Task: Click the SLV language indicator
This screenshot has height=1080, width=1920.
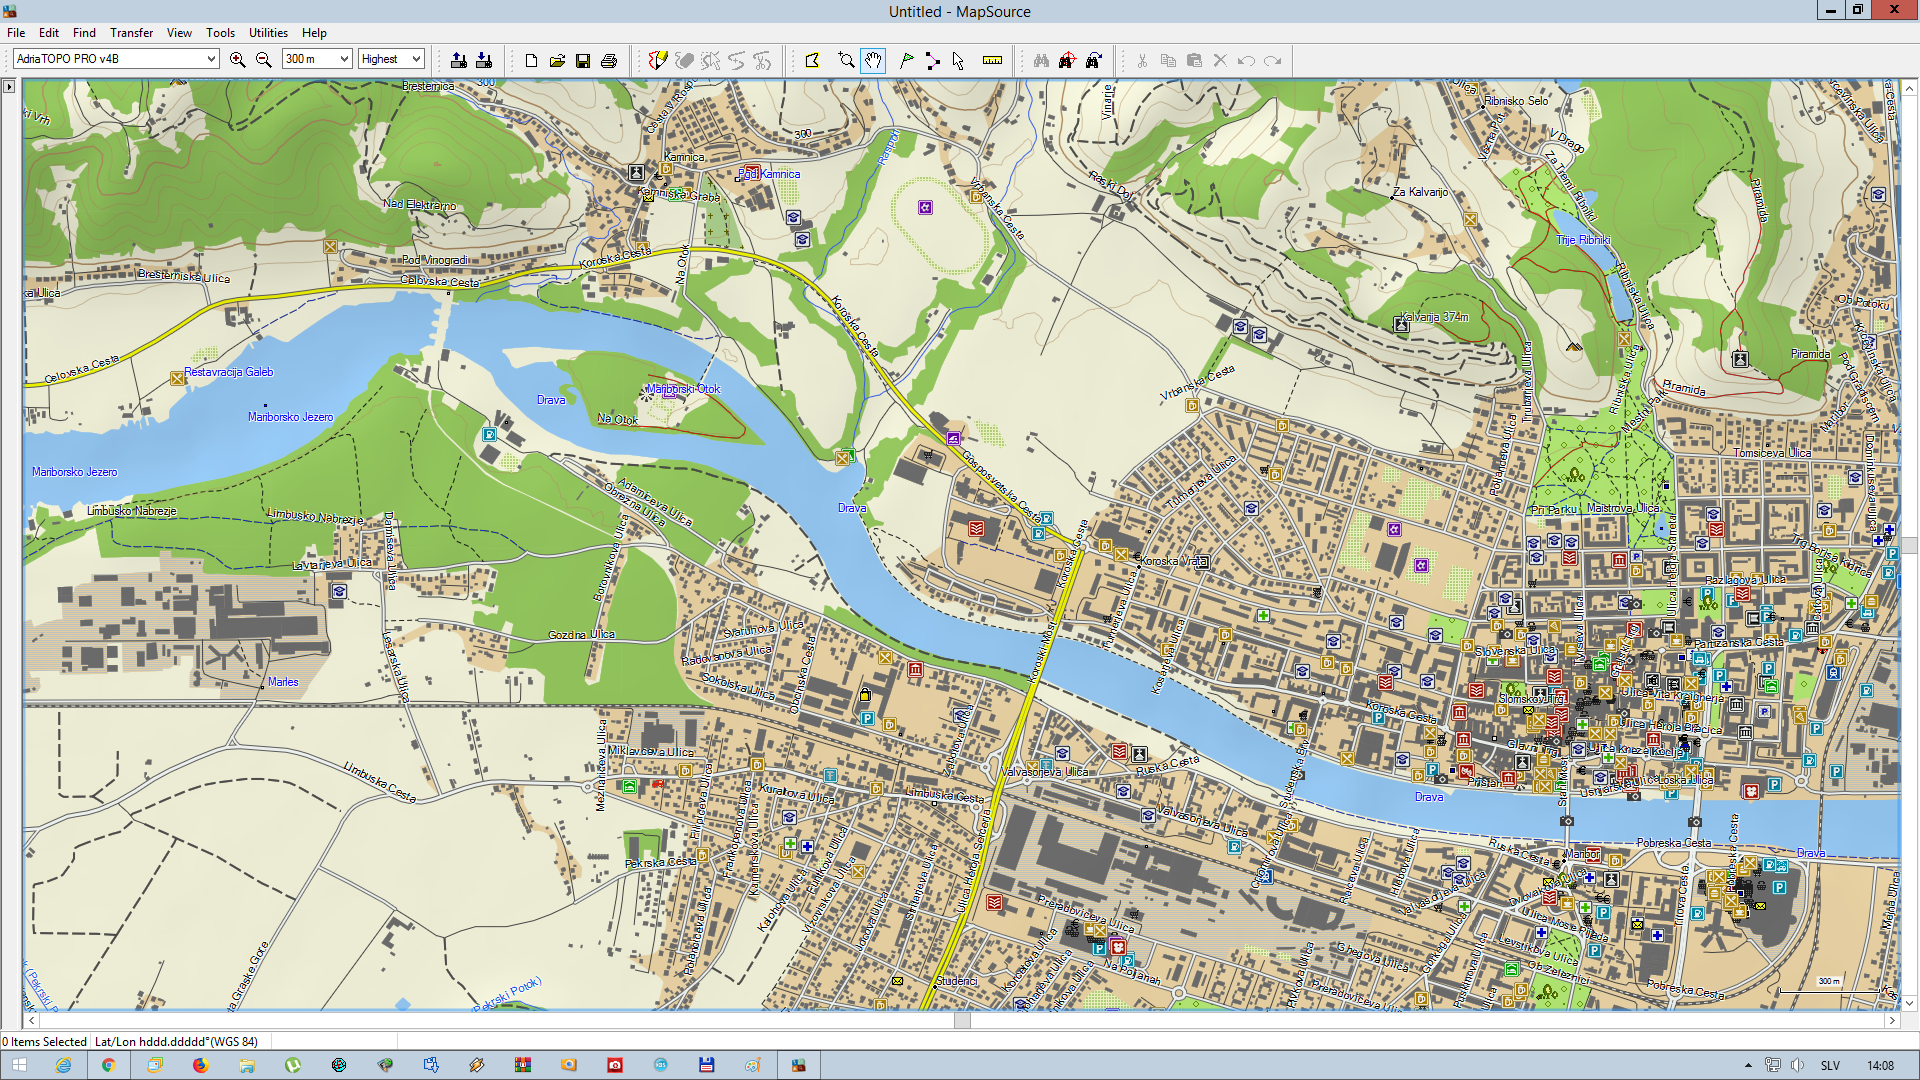Action: click(x=1830, y=1065)
